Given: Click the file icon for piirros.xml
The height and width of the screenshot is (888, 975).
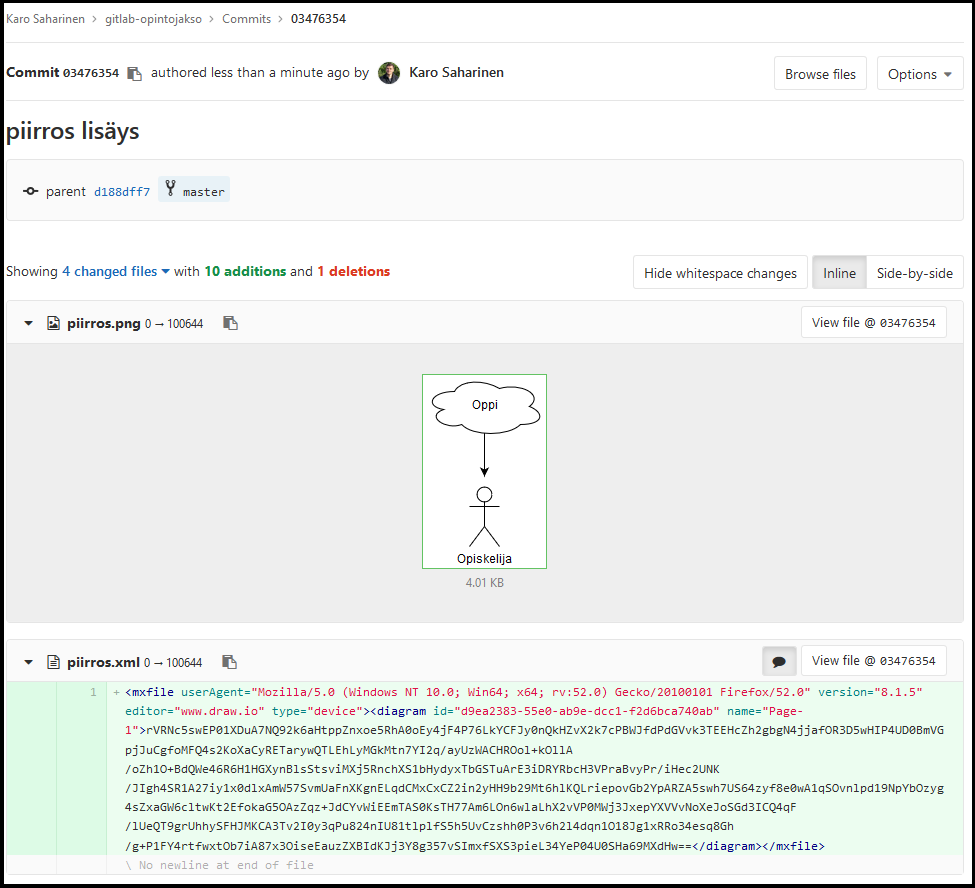Looking at the screenshot, I should [54, 662].
